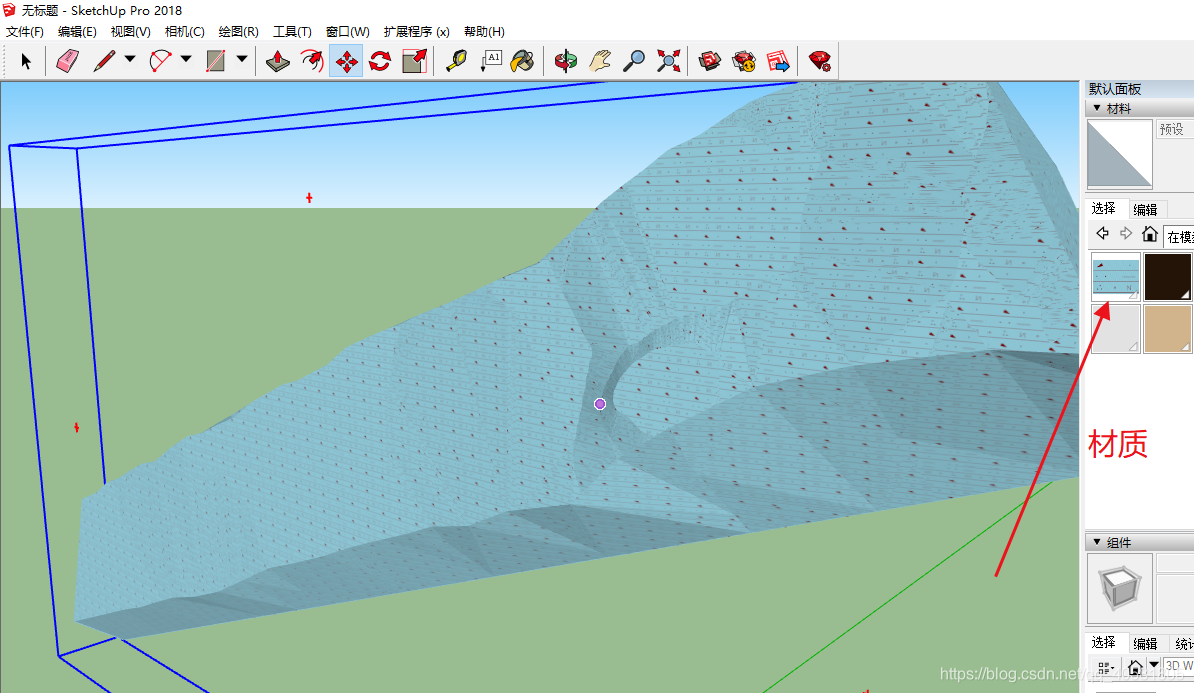1194x693 pixels.
Task: Click materials In Model home icon
Action: coord(1150,233)
